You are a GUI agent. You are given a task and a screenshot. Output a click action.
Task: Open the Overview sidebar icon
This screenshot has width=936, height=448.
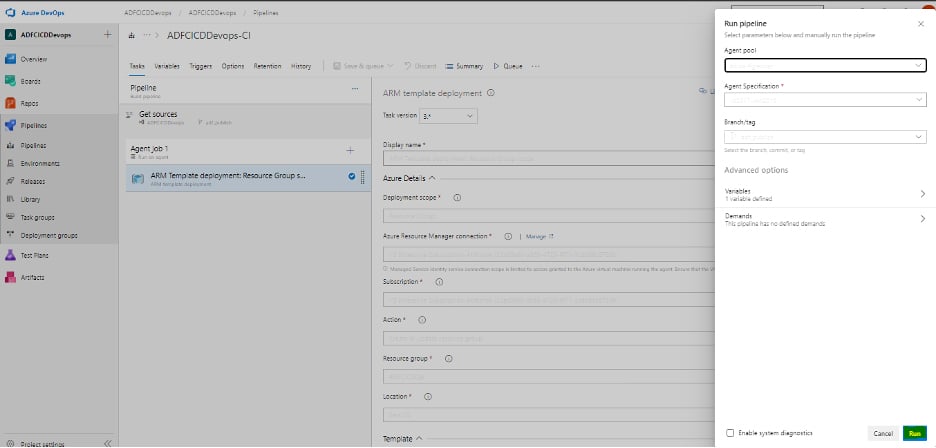pyautogui.click(x=10, y=59)
